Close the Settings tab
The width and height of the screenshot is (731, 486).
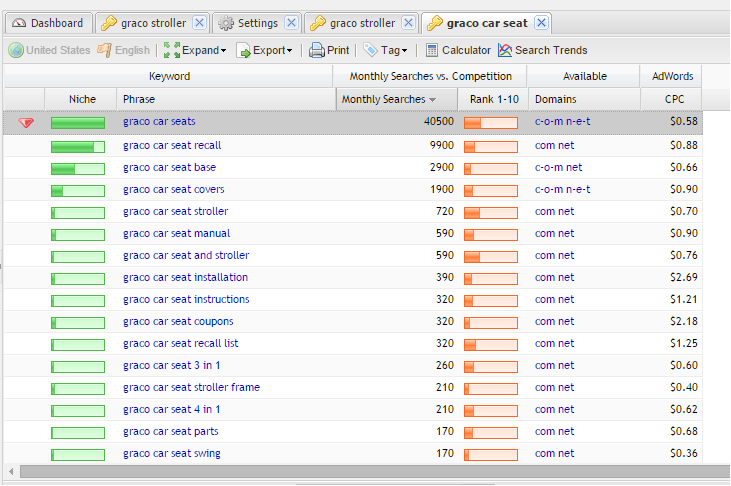(x=291, y=22)
